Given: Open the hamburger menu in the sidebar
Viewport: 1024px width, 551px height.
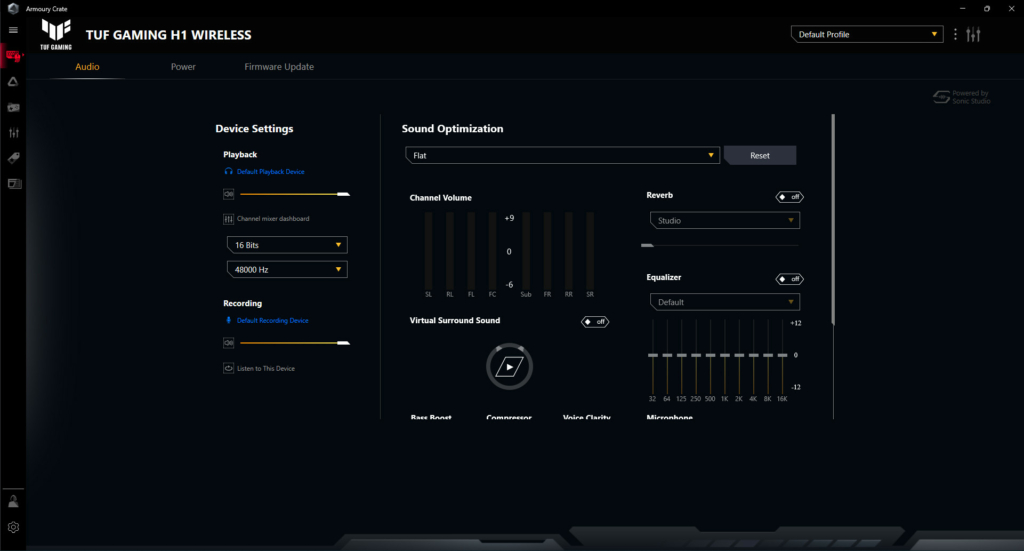Looking at the screenshot, I should [x=13, y=30].
